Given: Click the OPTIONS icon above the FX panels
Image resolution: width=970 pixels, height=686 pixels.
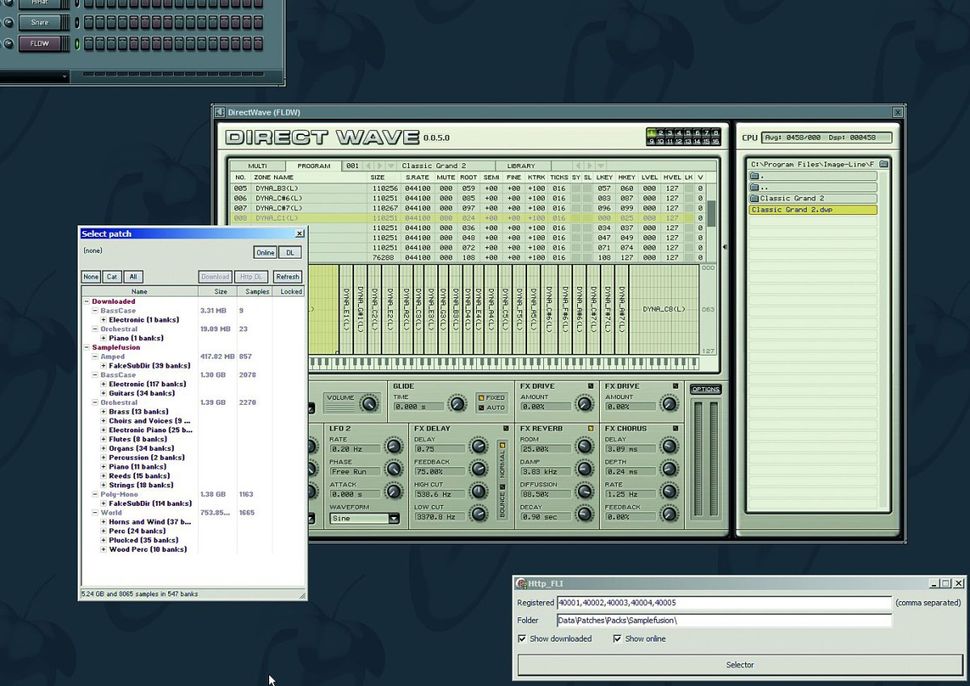Looking at the screenshot, I should click(x=705, y=389).
